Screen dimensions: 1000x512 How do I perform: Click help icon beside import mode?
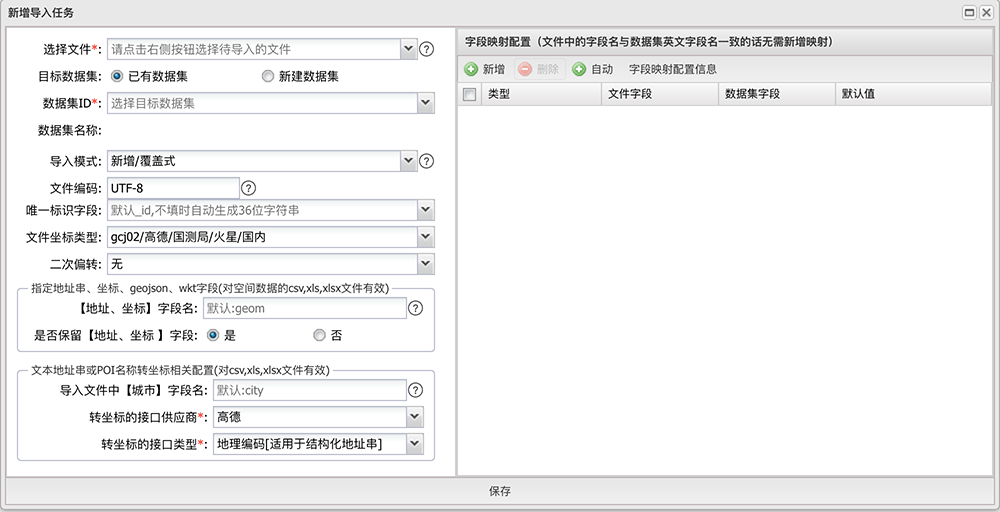click(426, 161)
